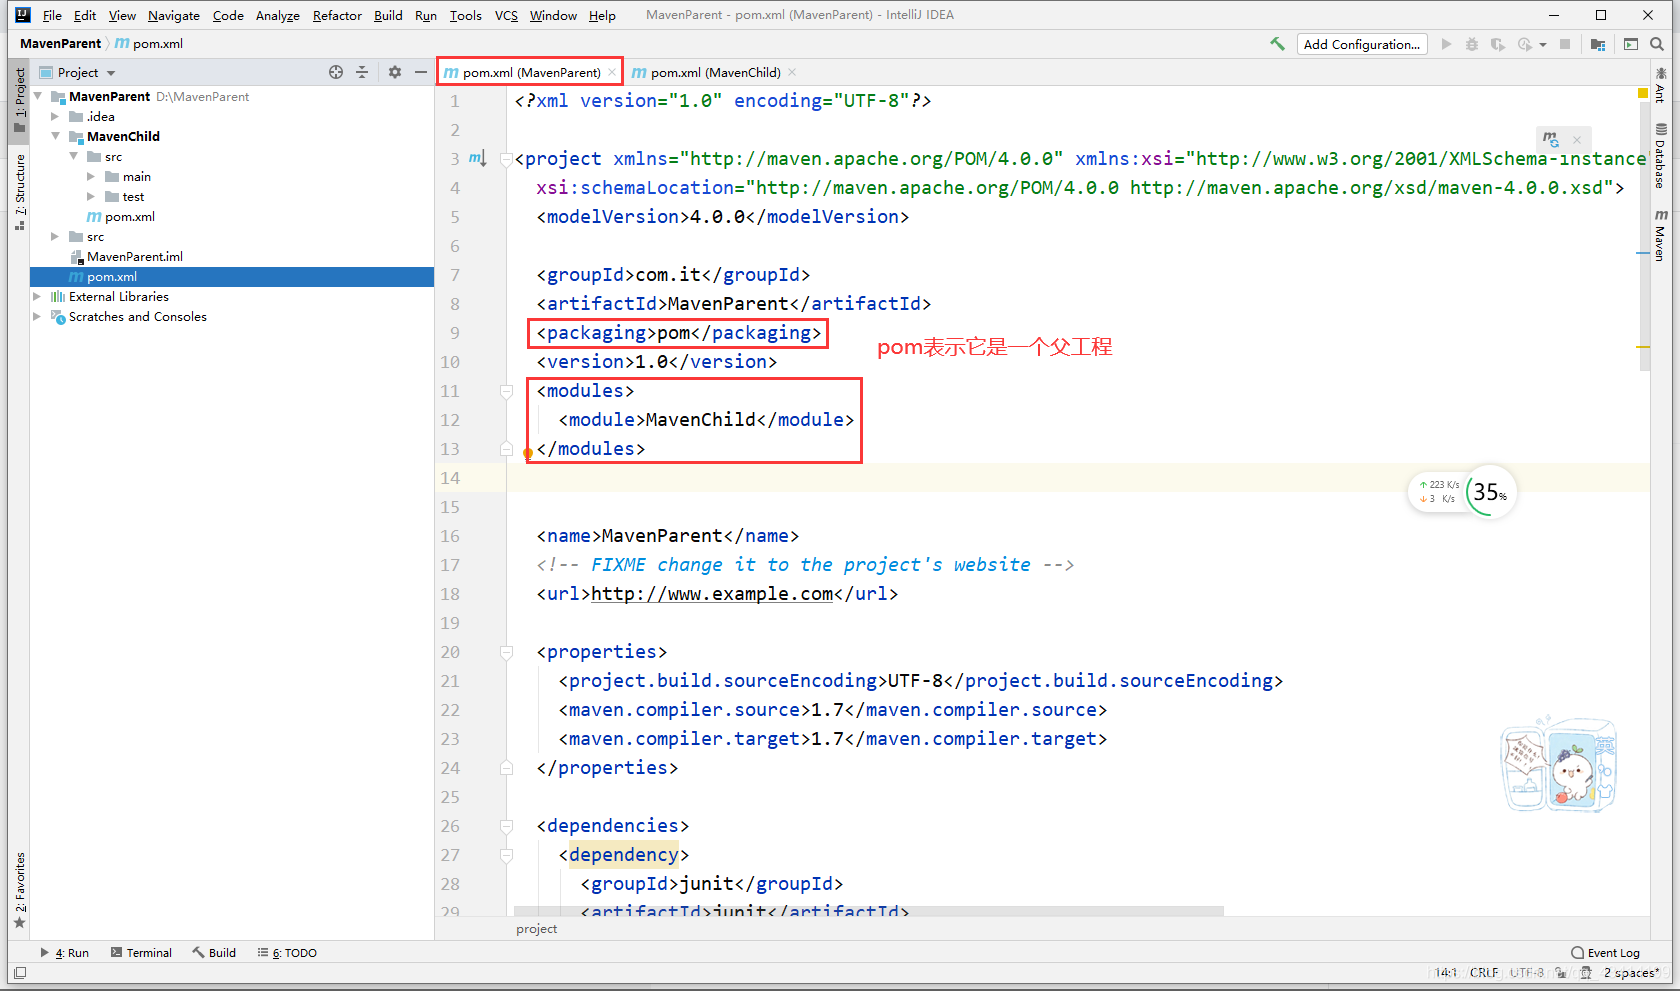Expand External Libraries node

(38, 297)
